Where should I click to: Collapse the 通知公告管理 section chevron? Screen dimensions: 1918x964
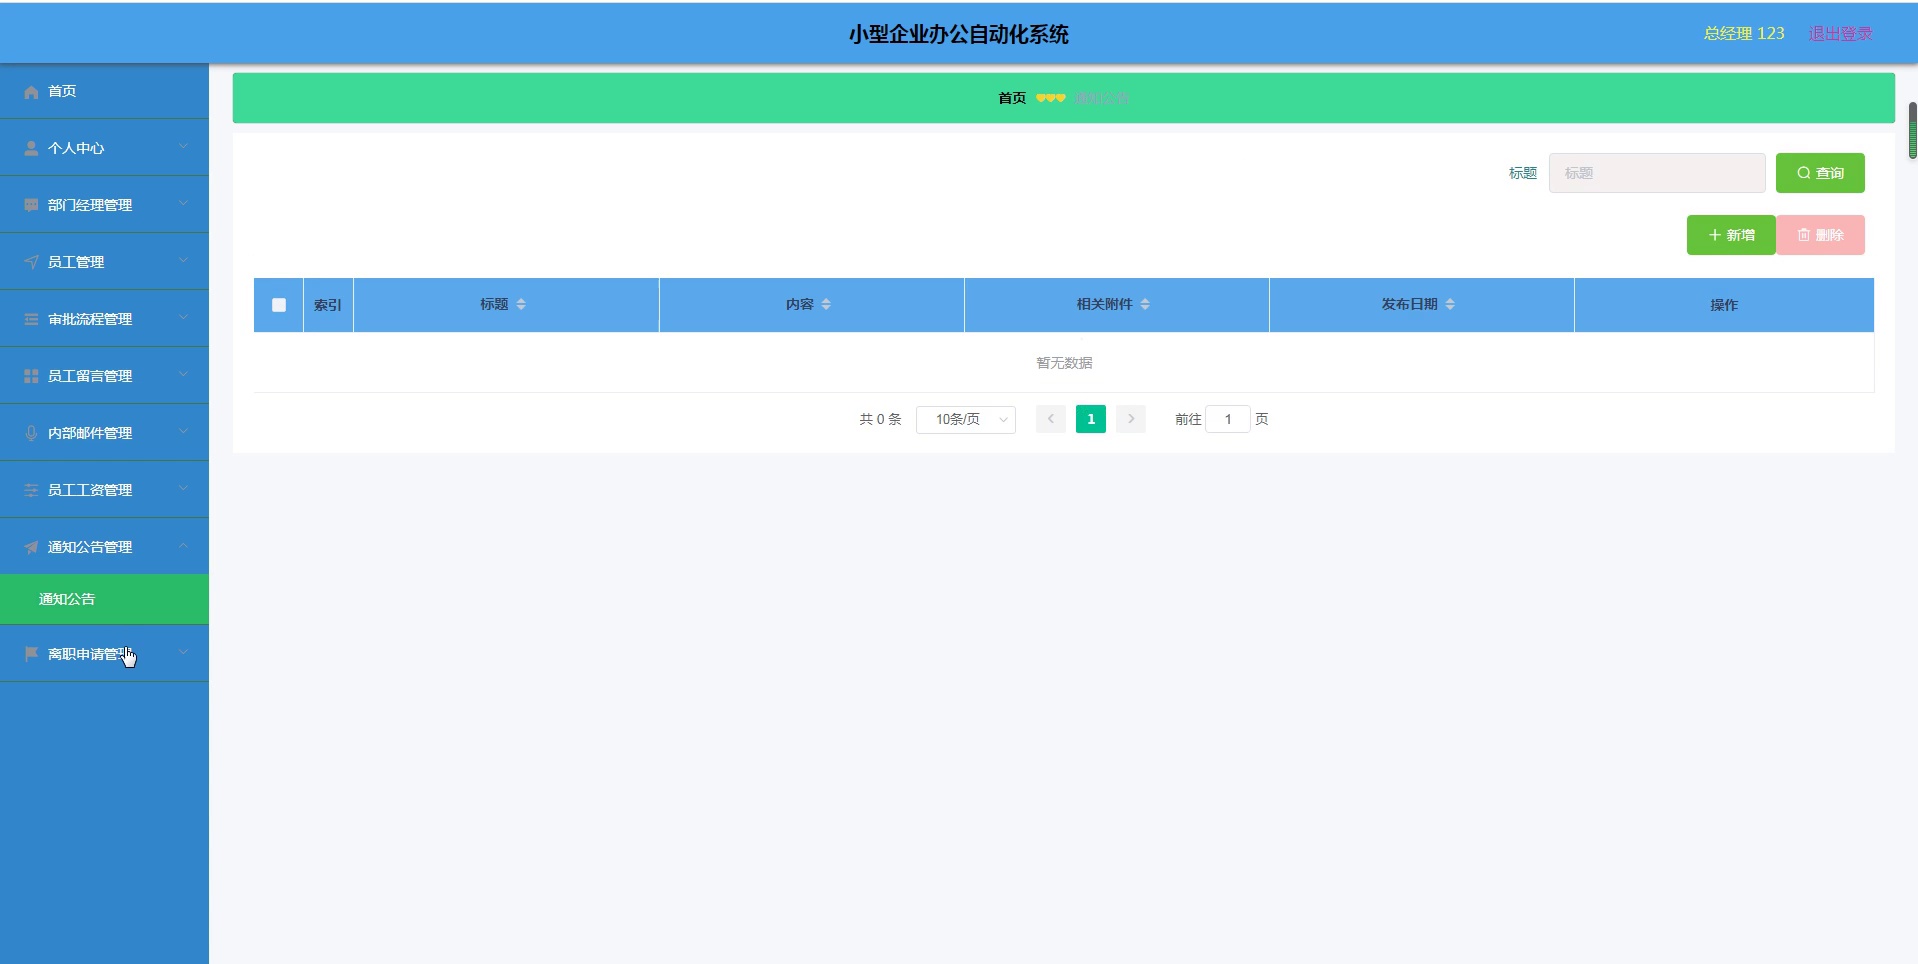(x=183, y=546)
